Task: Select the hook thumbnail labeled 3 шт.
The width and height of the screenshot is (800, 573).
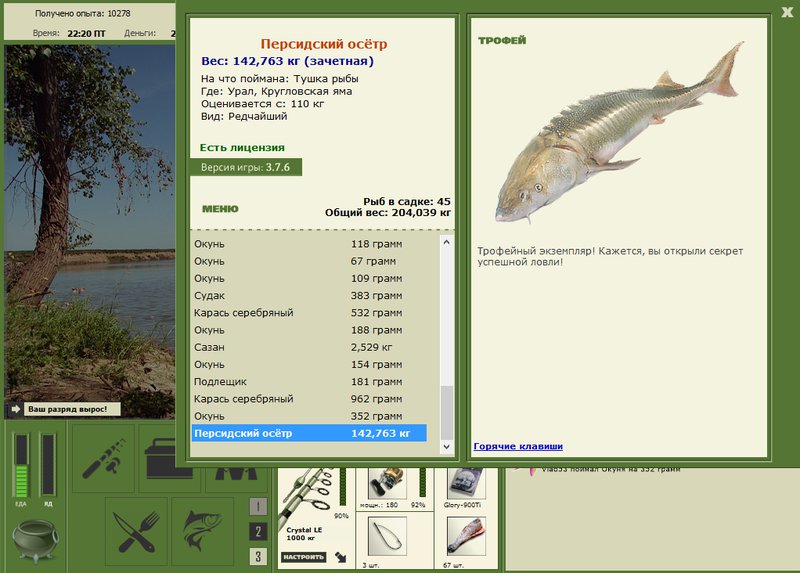Action: [x=387, y=536]
